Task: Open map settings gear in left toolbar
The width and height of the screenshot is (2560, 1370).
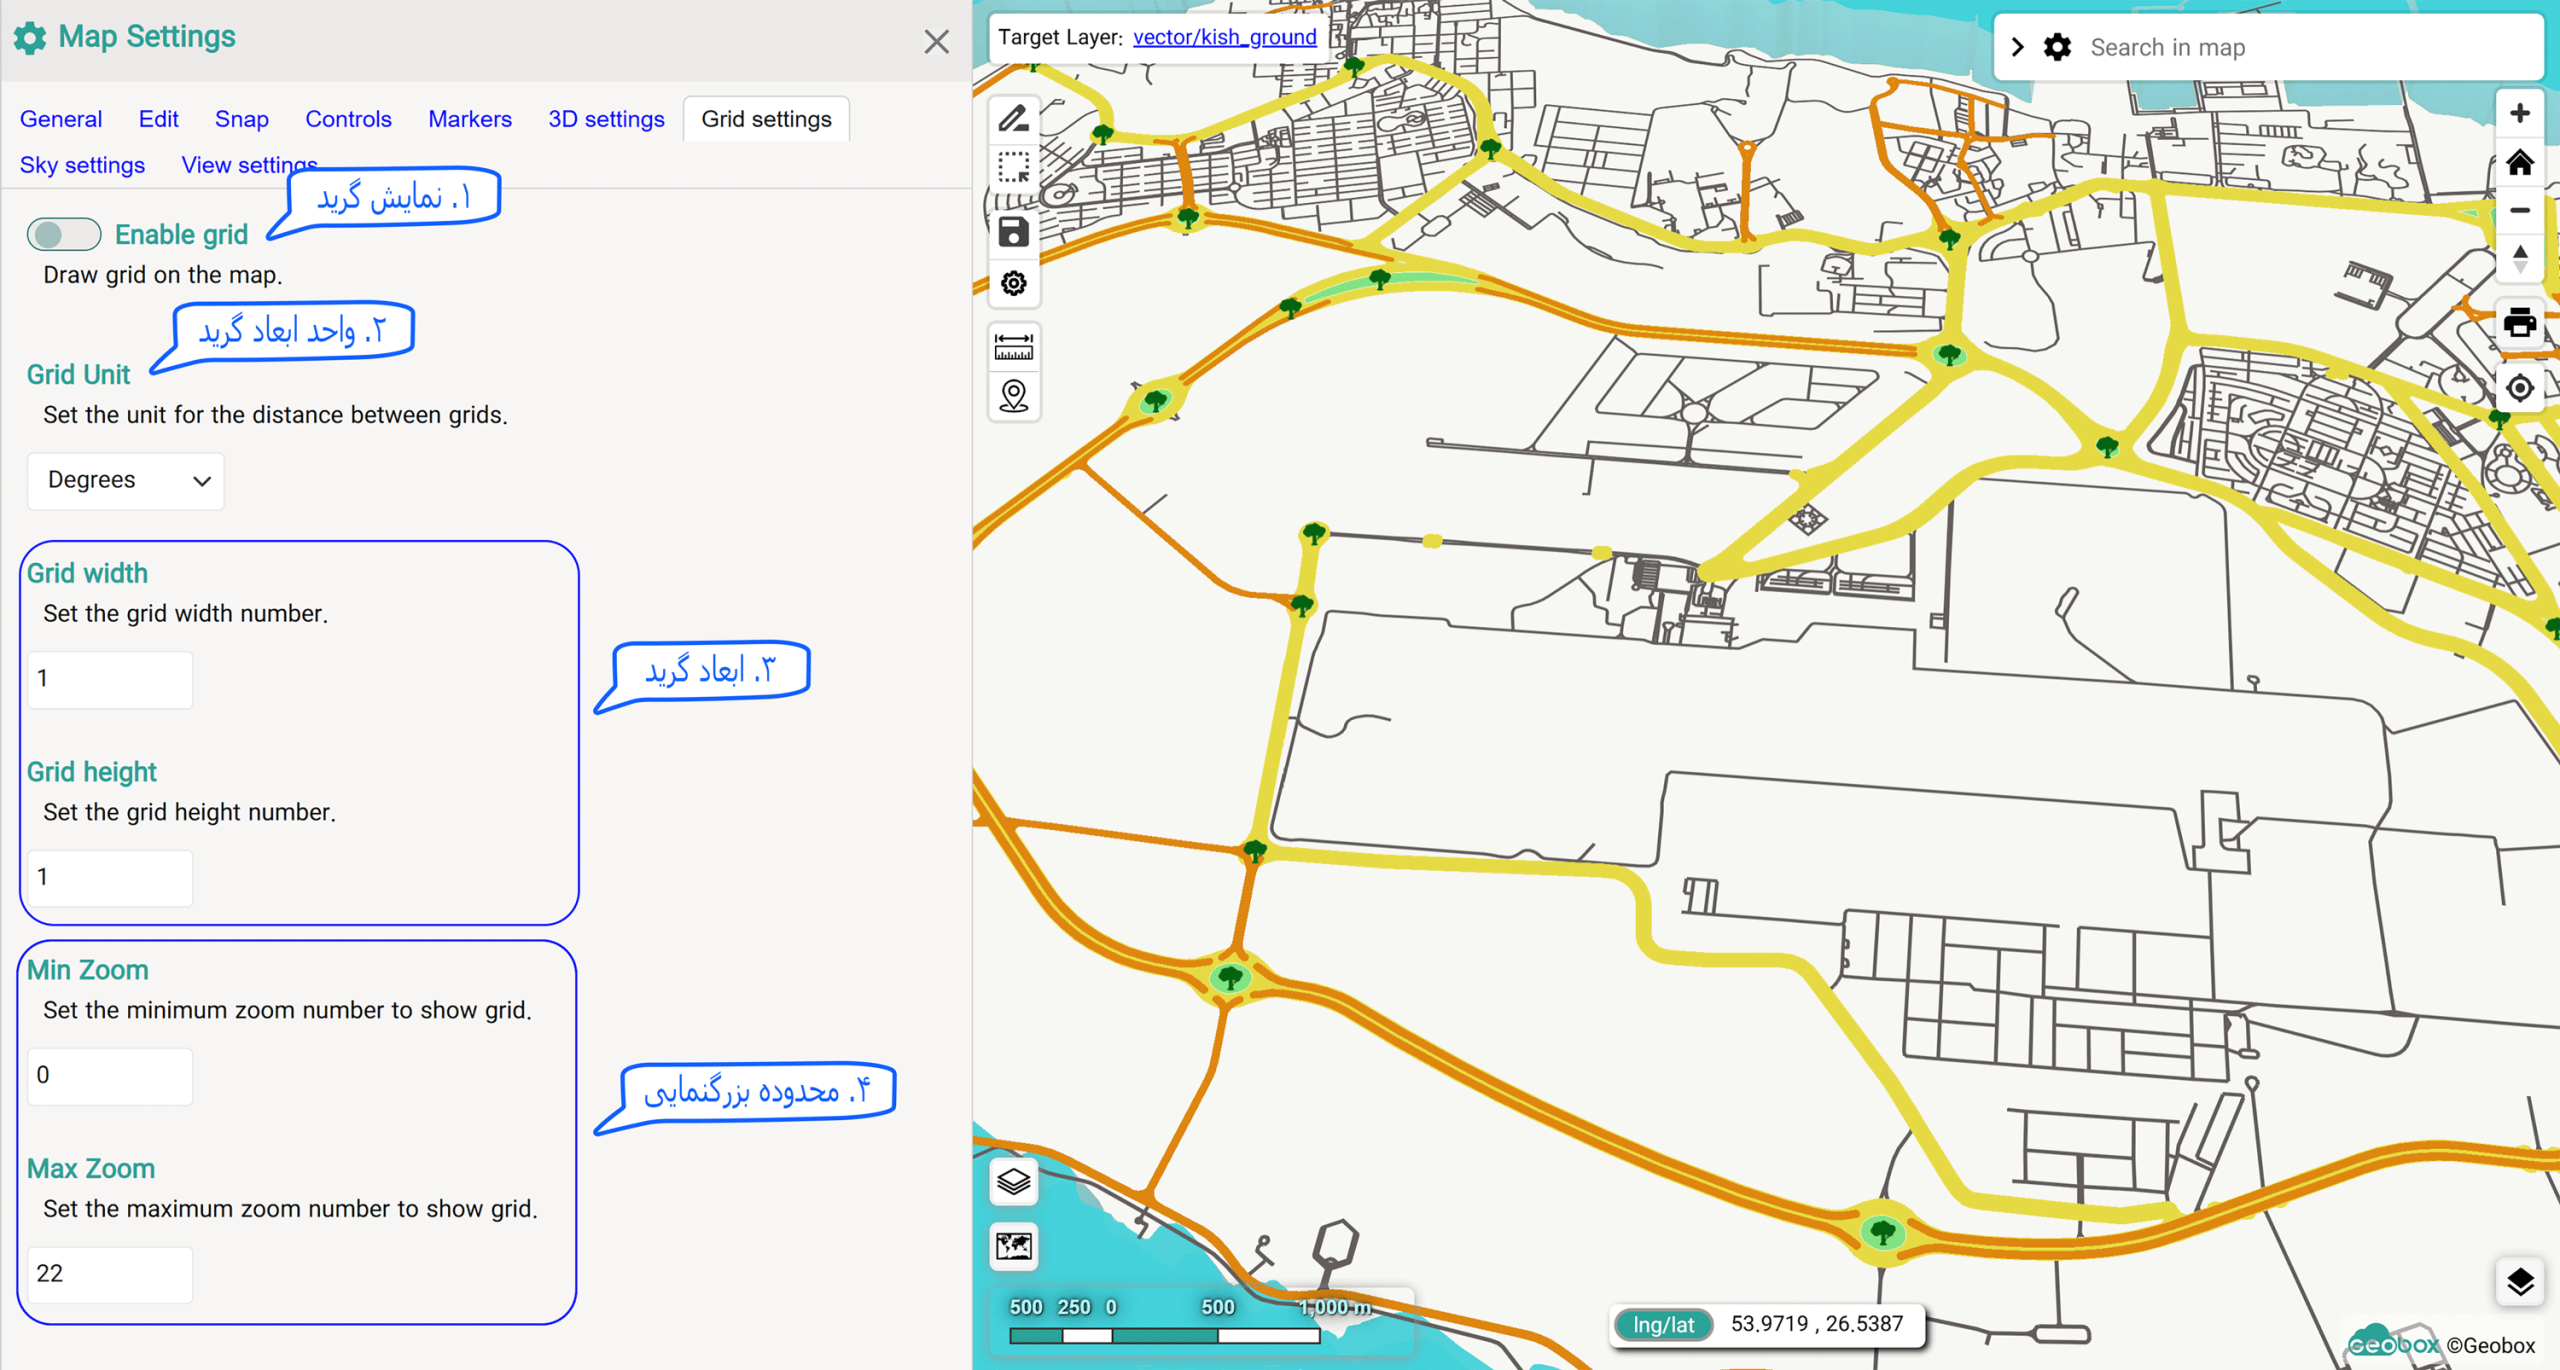Action: coord(1013,284)
